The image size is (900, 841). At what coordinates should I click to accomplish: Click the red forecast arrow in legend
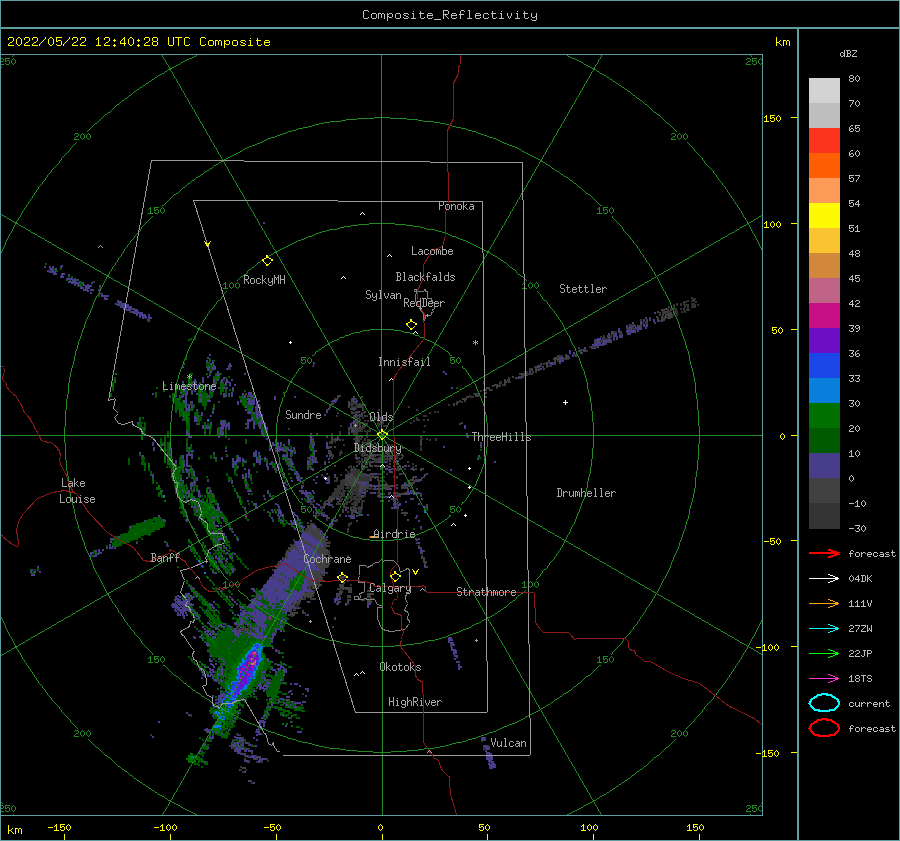(x=824, y=553)
